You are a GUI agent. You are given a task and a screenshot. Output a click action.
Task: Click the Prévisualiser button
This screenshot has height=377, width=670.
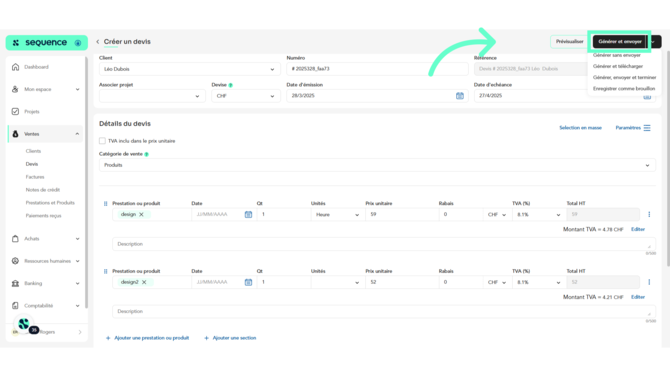coord(569,41)
